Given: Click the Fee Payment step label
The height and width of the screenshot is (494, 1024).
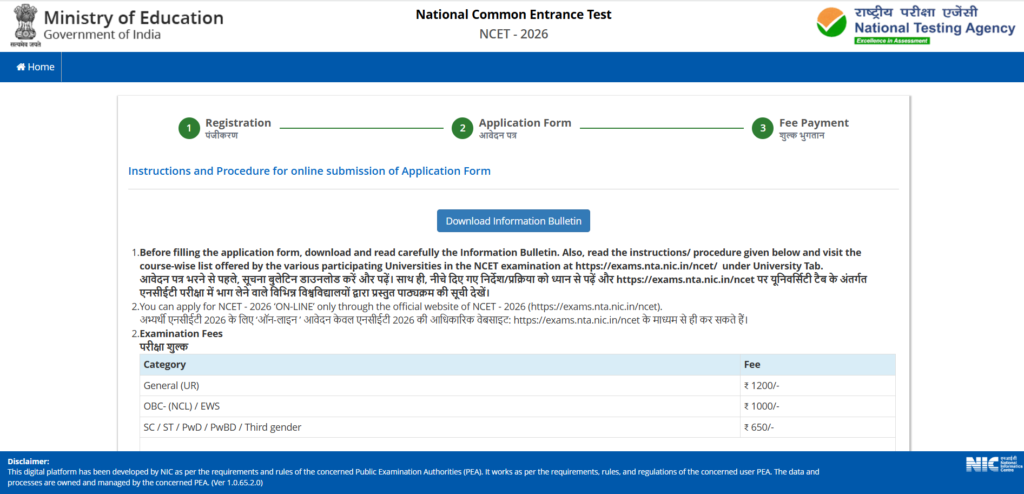Looking at the screenshot, I should point(814,123).
